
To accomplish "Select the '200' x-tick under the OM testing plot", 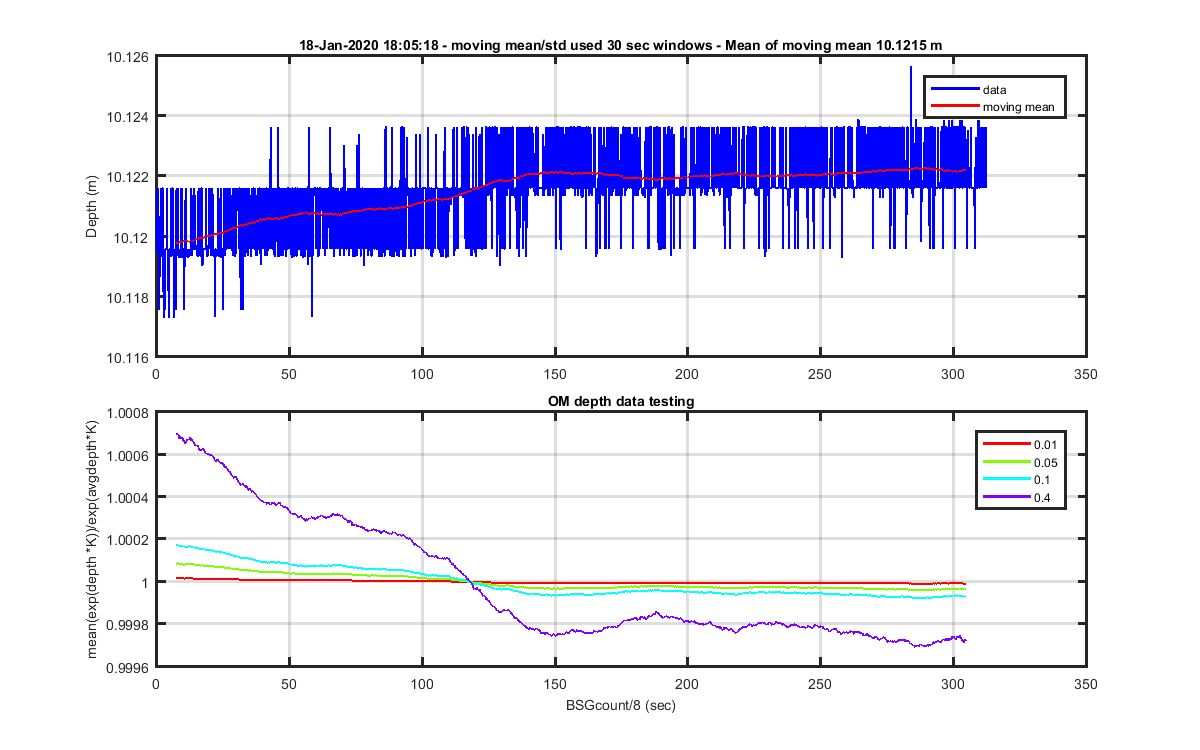I will tap(687, 684).
